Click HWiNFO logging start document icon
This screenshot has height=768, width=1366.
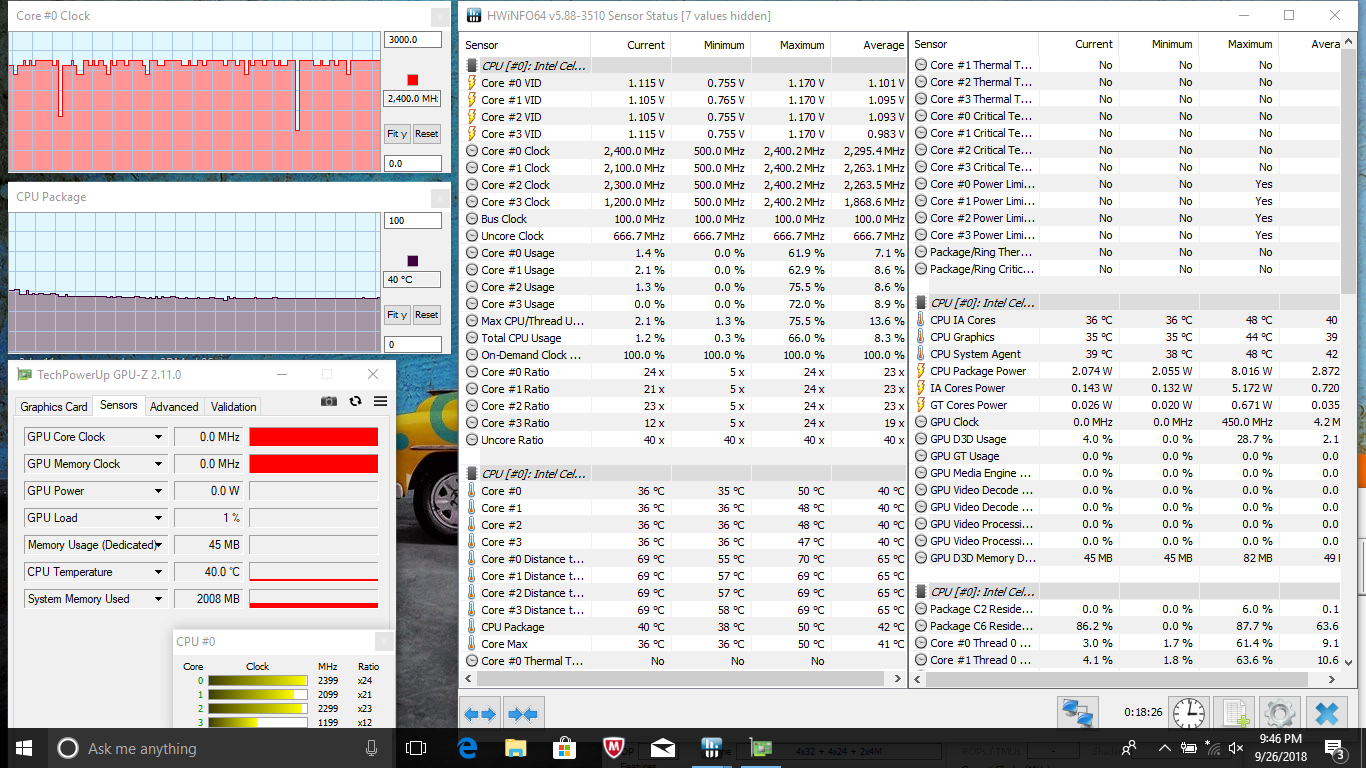pyautogui.click(x=1234, y=714)
